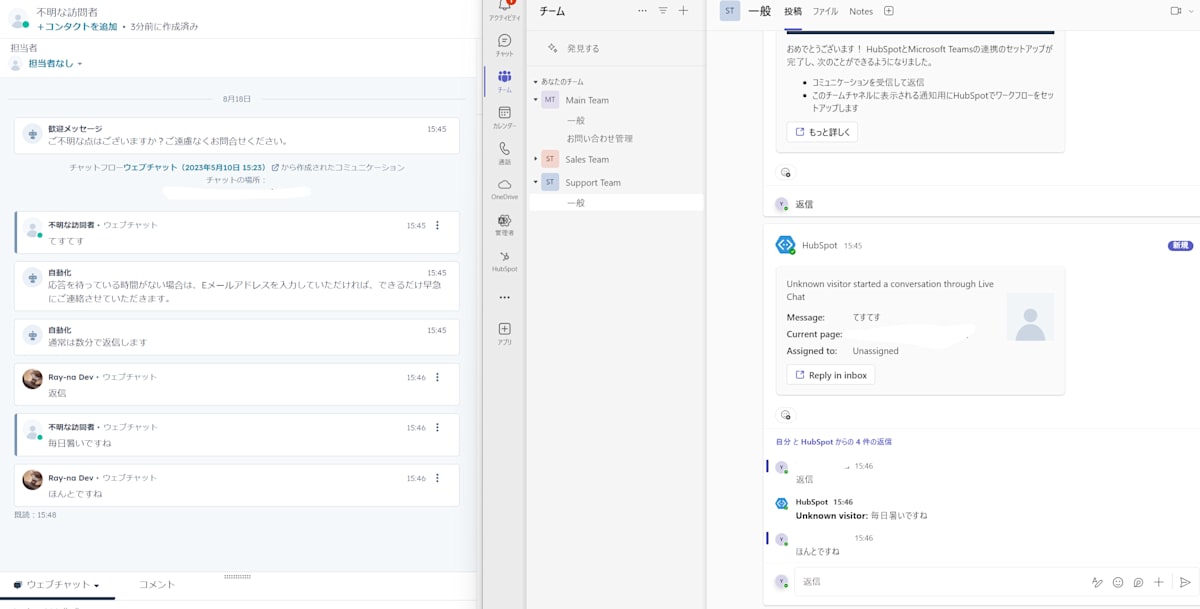Open meeting options dropdown arrow in header
The width and height of the screenshot is (1200, 609).
[1192, 11]
